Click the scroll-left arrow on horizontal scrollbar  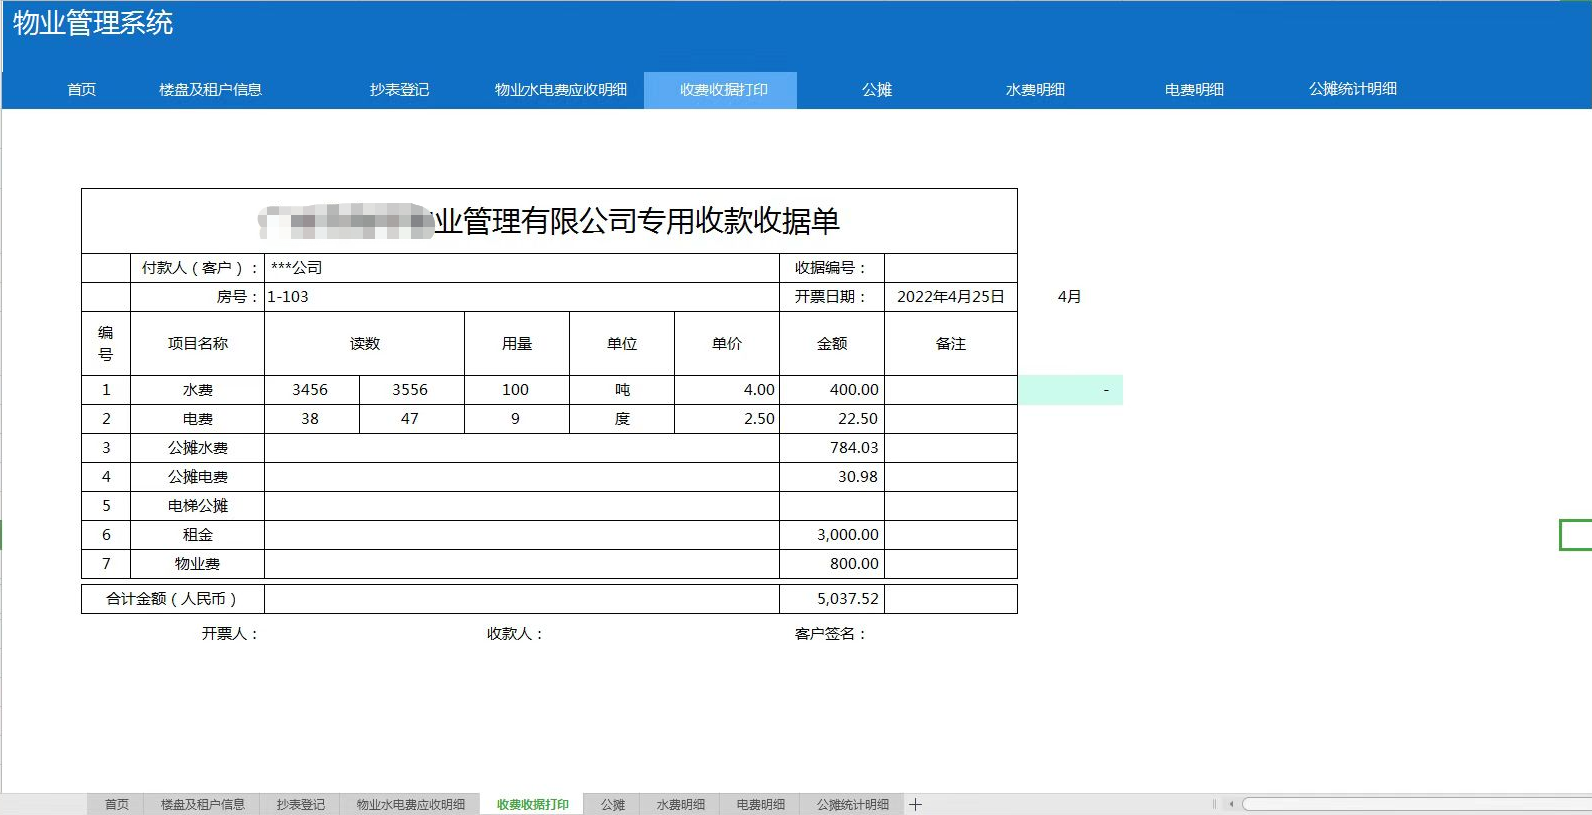(1231, 804)
